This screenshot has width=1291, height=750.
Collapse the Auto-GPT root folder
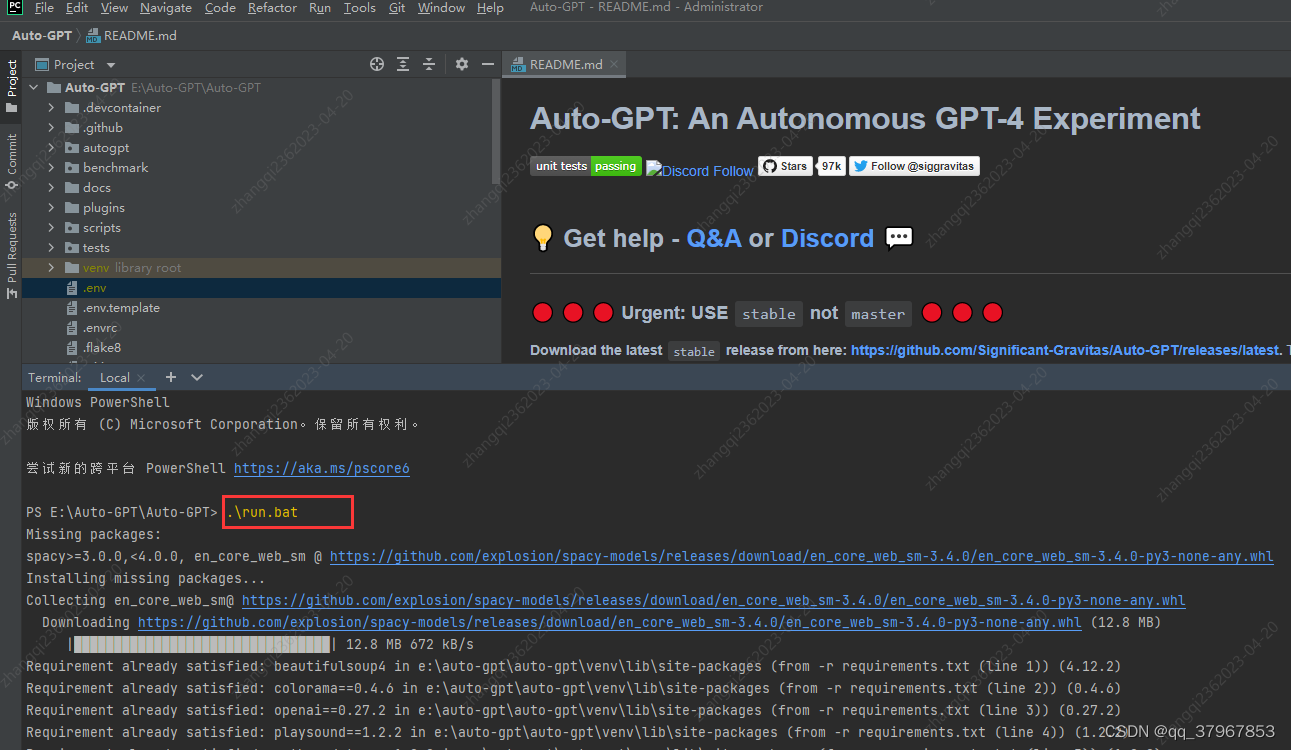pyautogui.click(x=34, y=88)
